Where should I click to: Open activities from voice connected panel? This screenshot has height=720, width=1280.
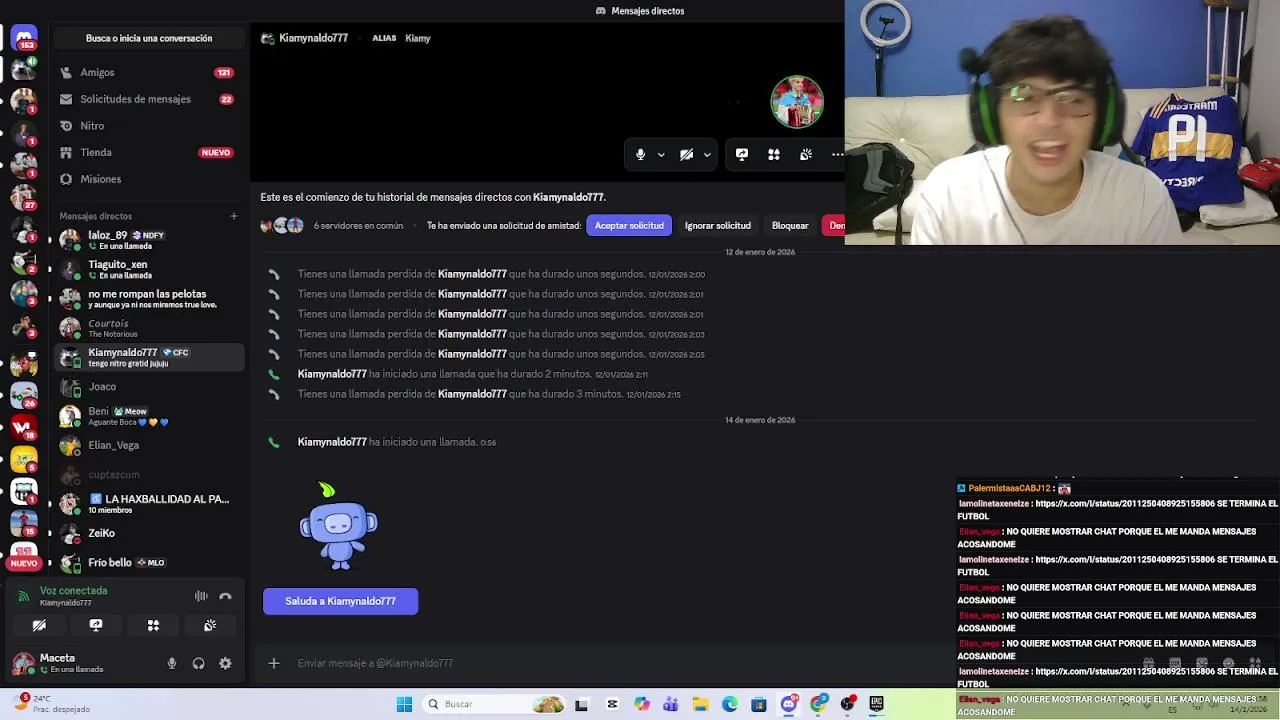tap(153, 625)
